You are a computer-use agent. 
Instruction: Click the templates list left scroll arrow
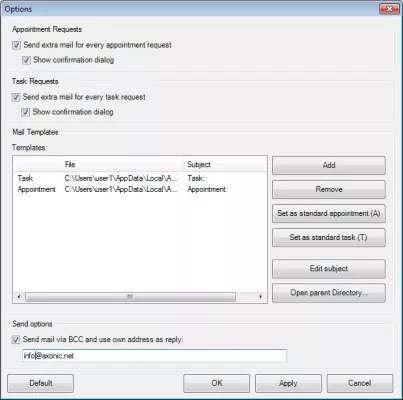19,297
